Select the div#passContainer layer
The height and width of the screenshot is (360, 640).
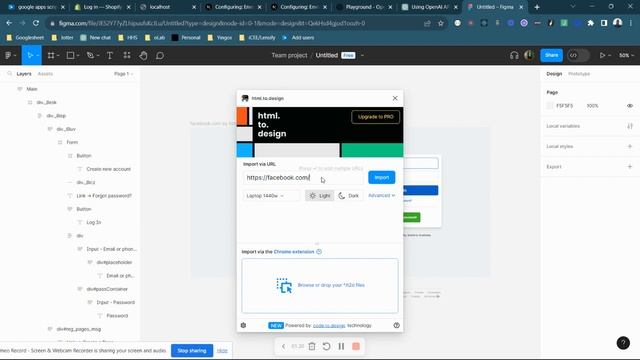[107, 289]
